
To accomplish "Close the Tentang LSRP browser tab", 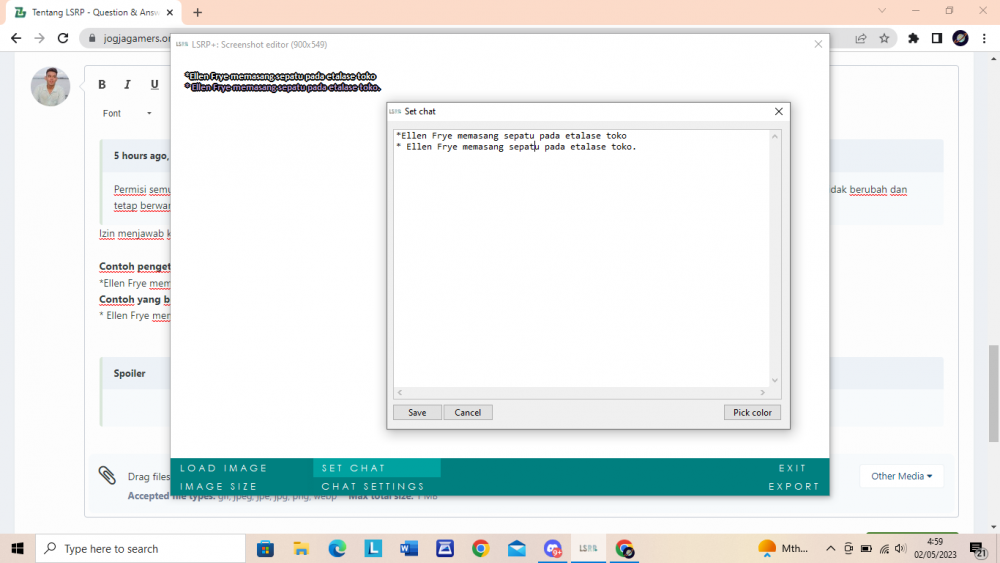I will point(170,12).
